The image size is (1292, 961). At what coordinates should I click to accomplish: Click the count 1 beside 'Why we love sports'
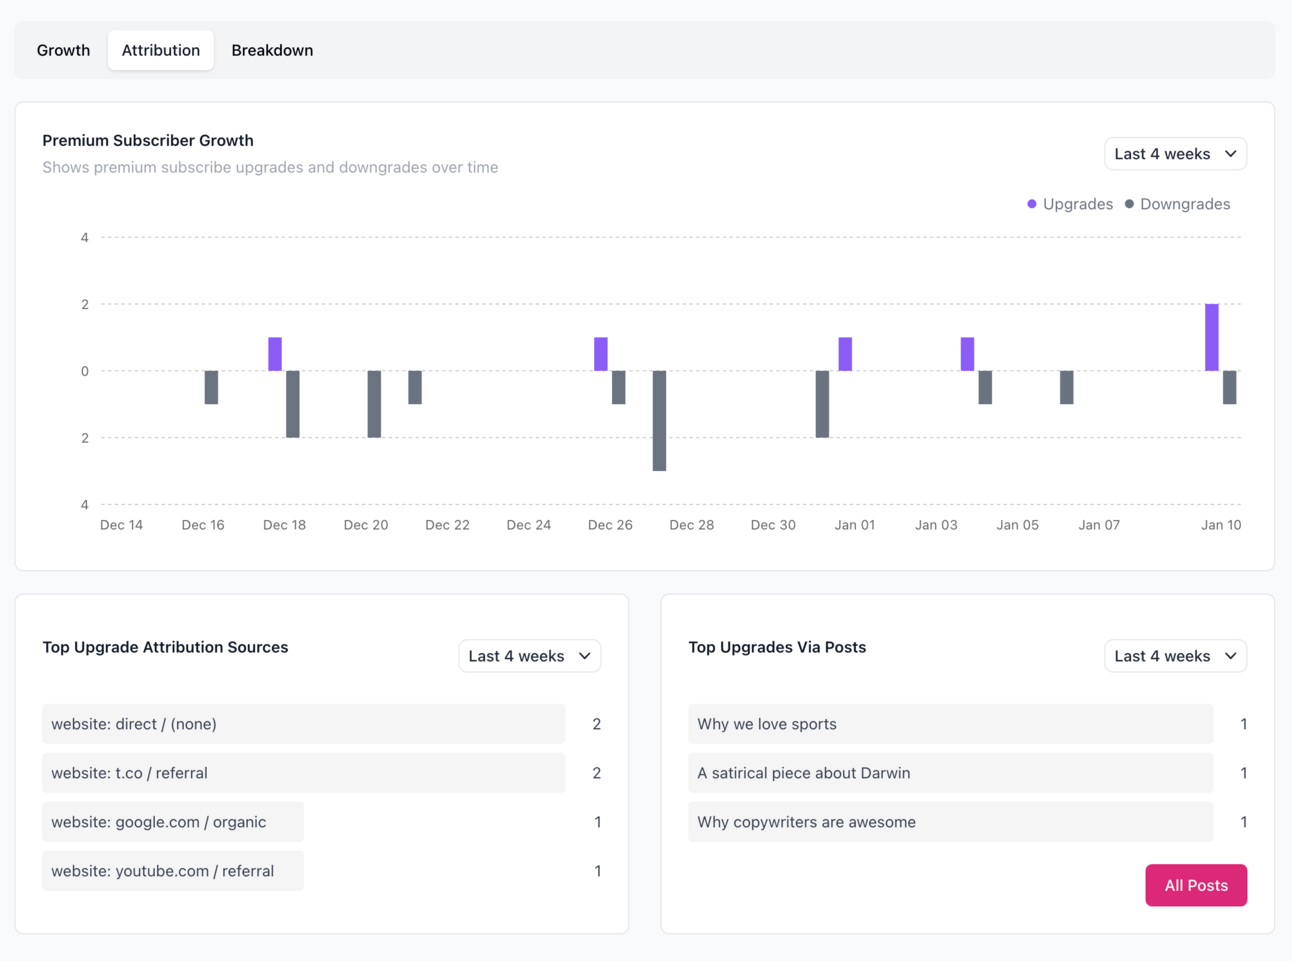pos(1243,724)
